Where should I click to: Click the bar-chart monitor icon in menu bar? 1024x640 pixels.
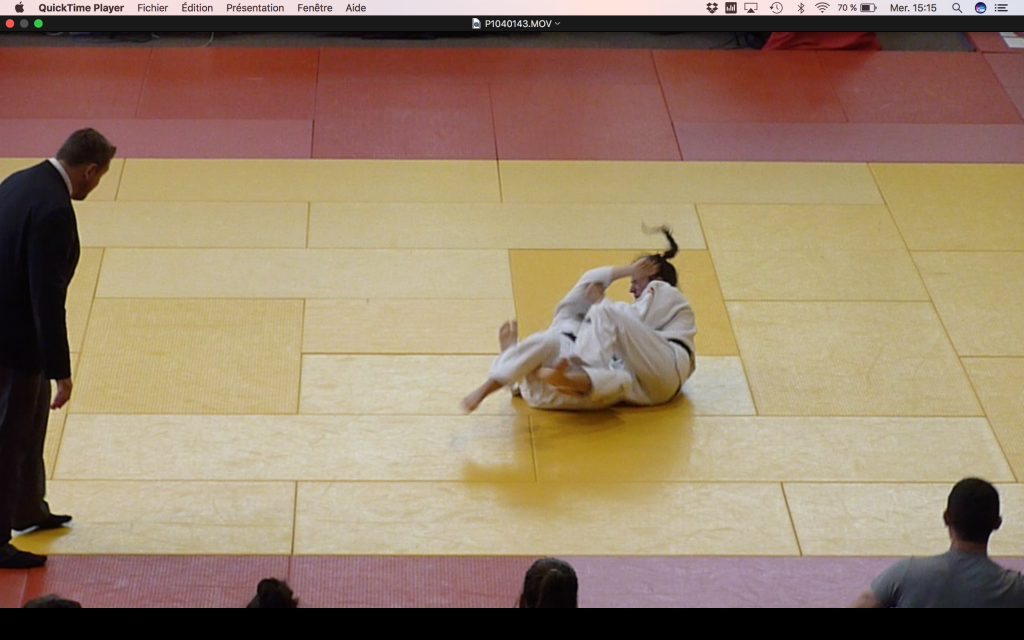coord(731,8)
